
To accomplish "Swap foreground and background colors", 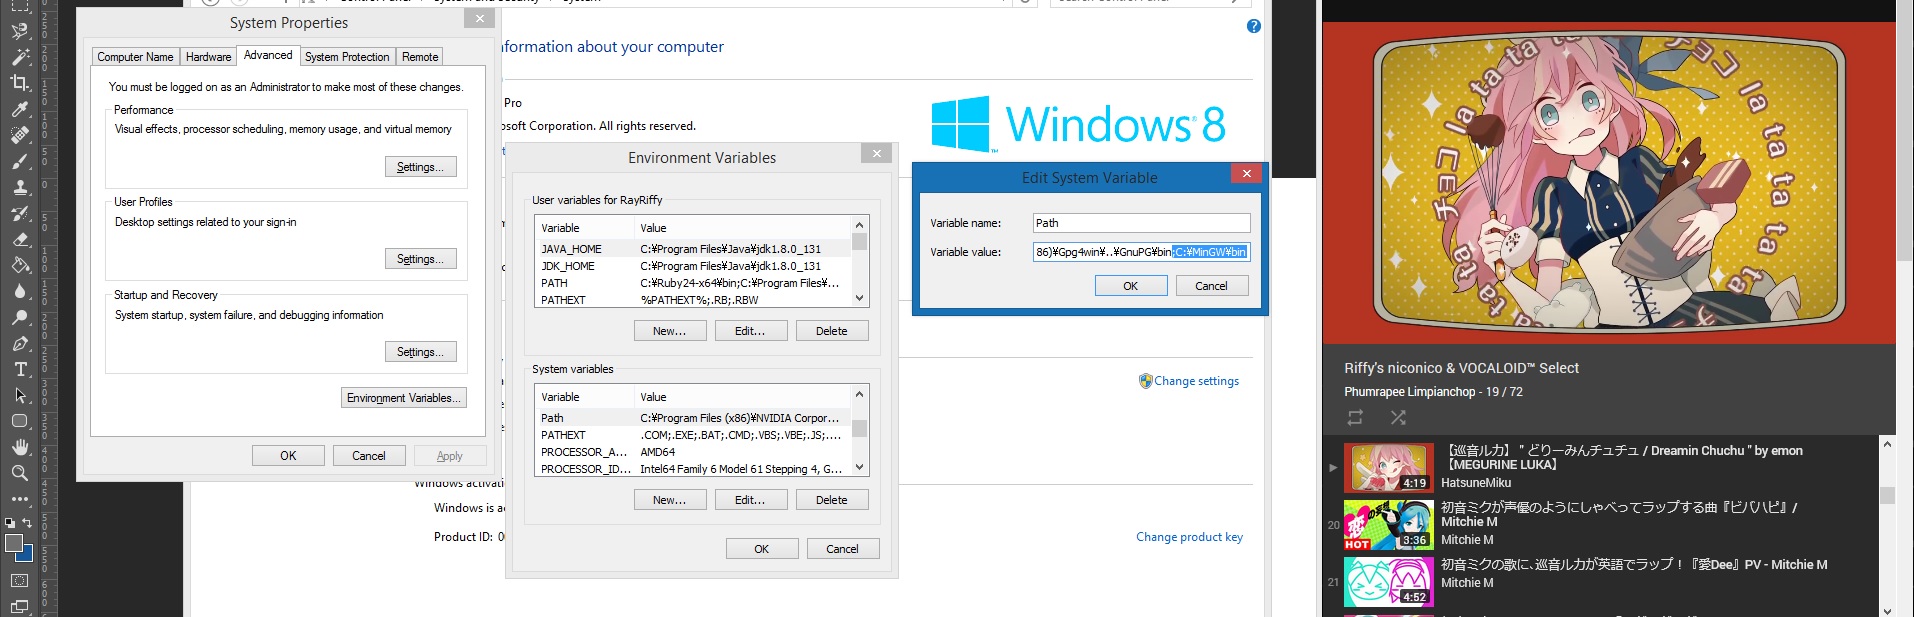I will [28, 522].
